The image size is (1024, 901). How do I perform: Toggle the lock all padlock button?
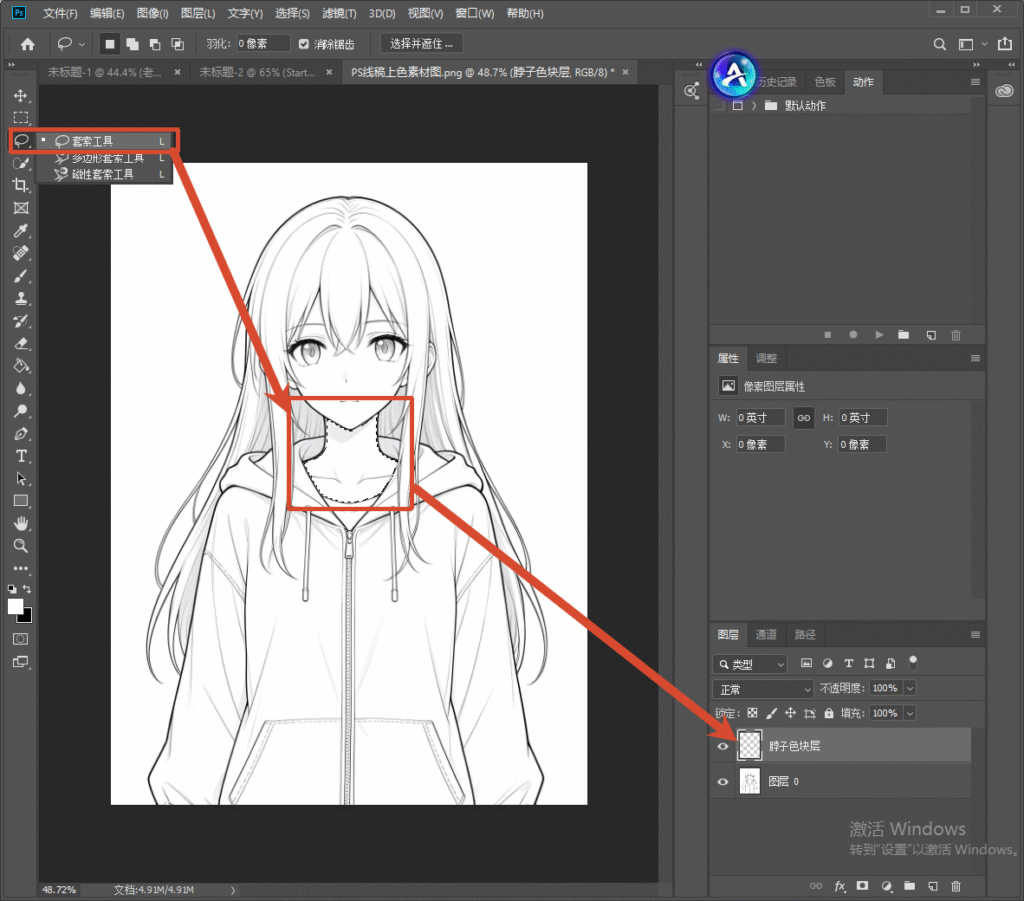[x=829, y=713]
